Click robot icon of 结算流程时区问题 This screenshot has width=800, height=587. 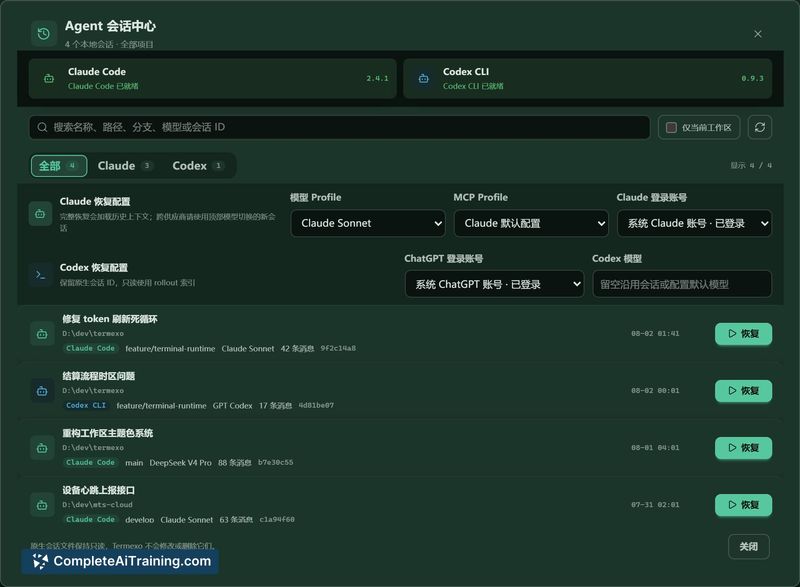(x=42, y=391)
